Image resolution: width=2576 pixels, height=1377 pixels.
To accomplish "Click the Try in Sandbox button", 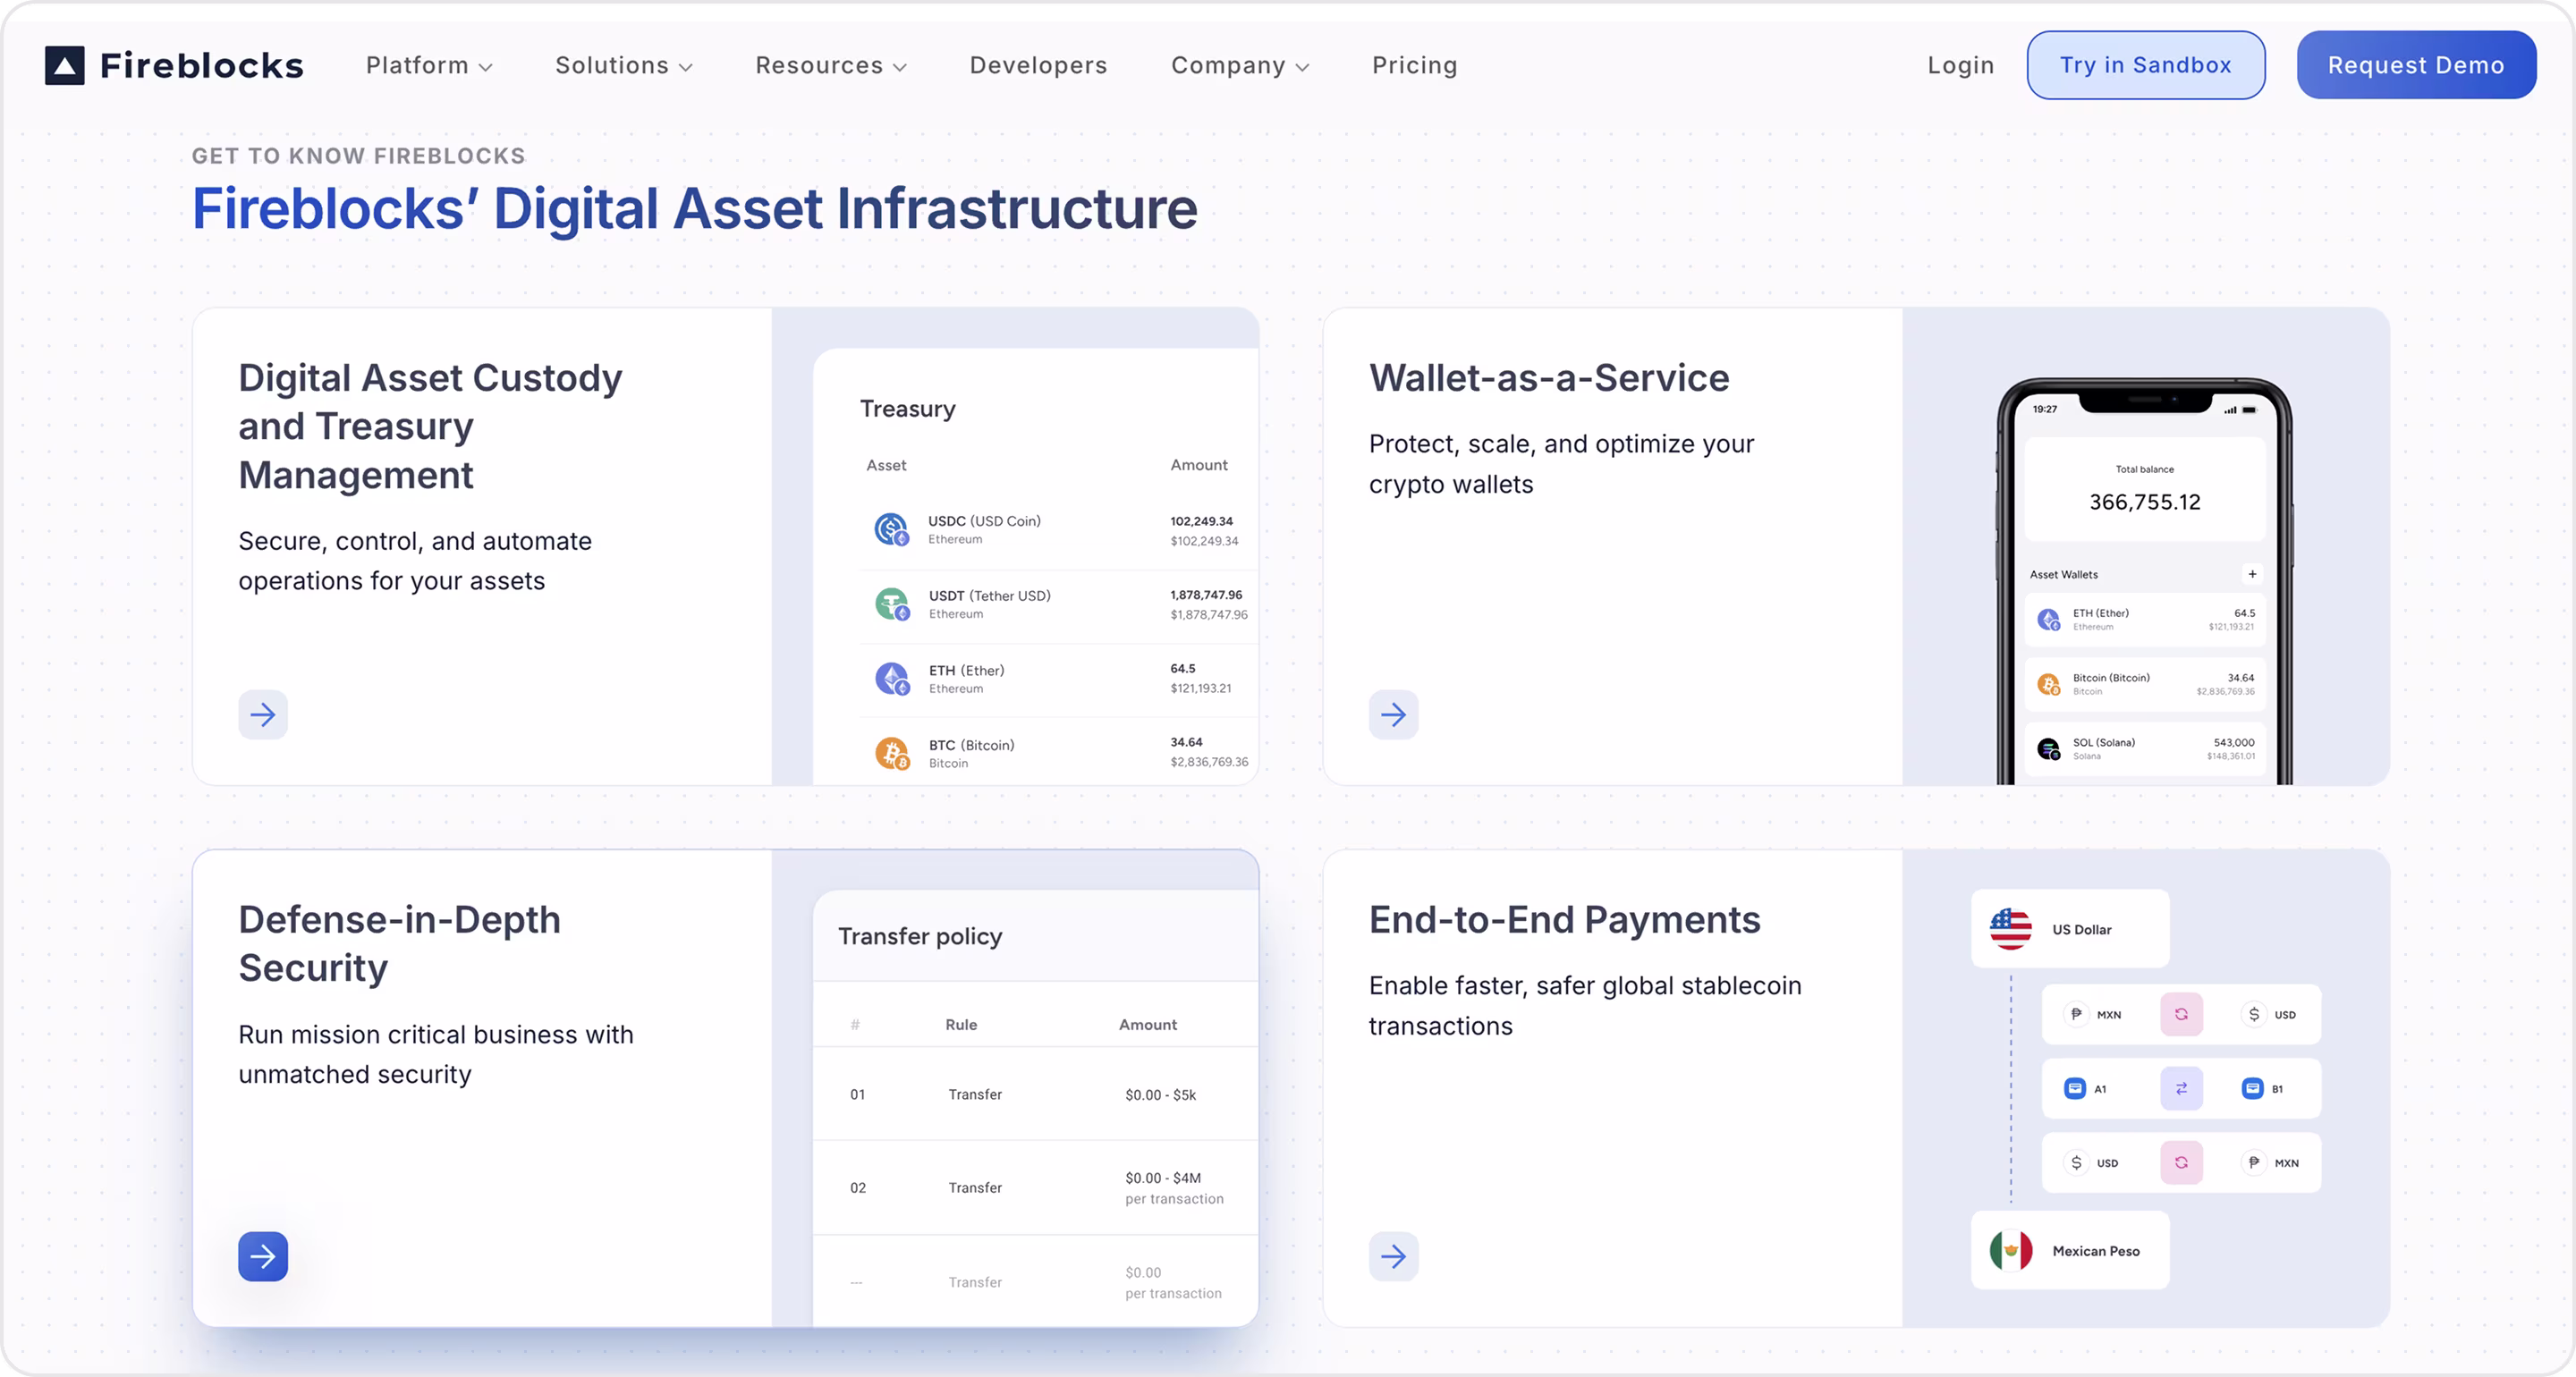I will (x=2145, y=65).
